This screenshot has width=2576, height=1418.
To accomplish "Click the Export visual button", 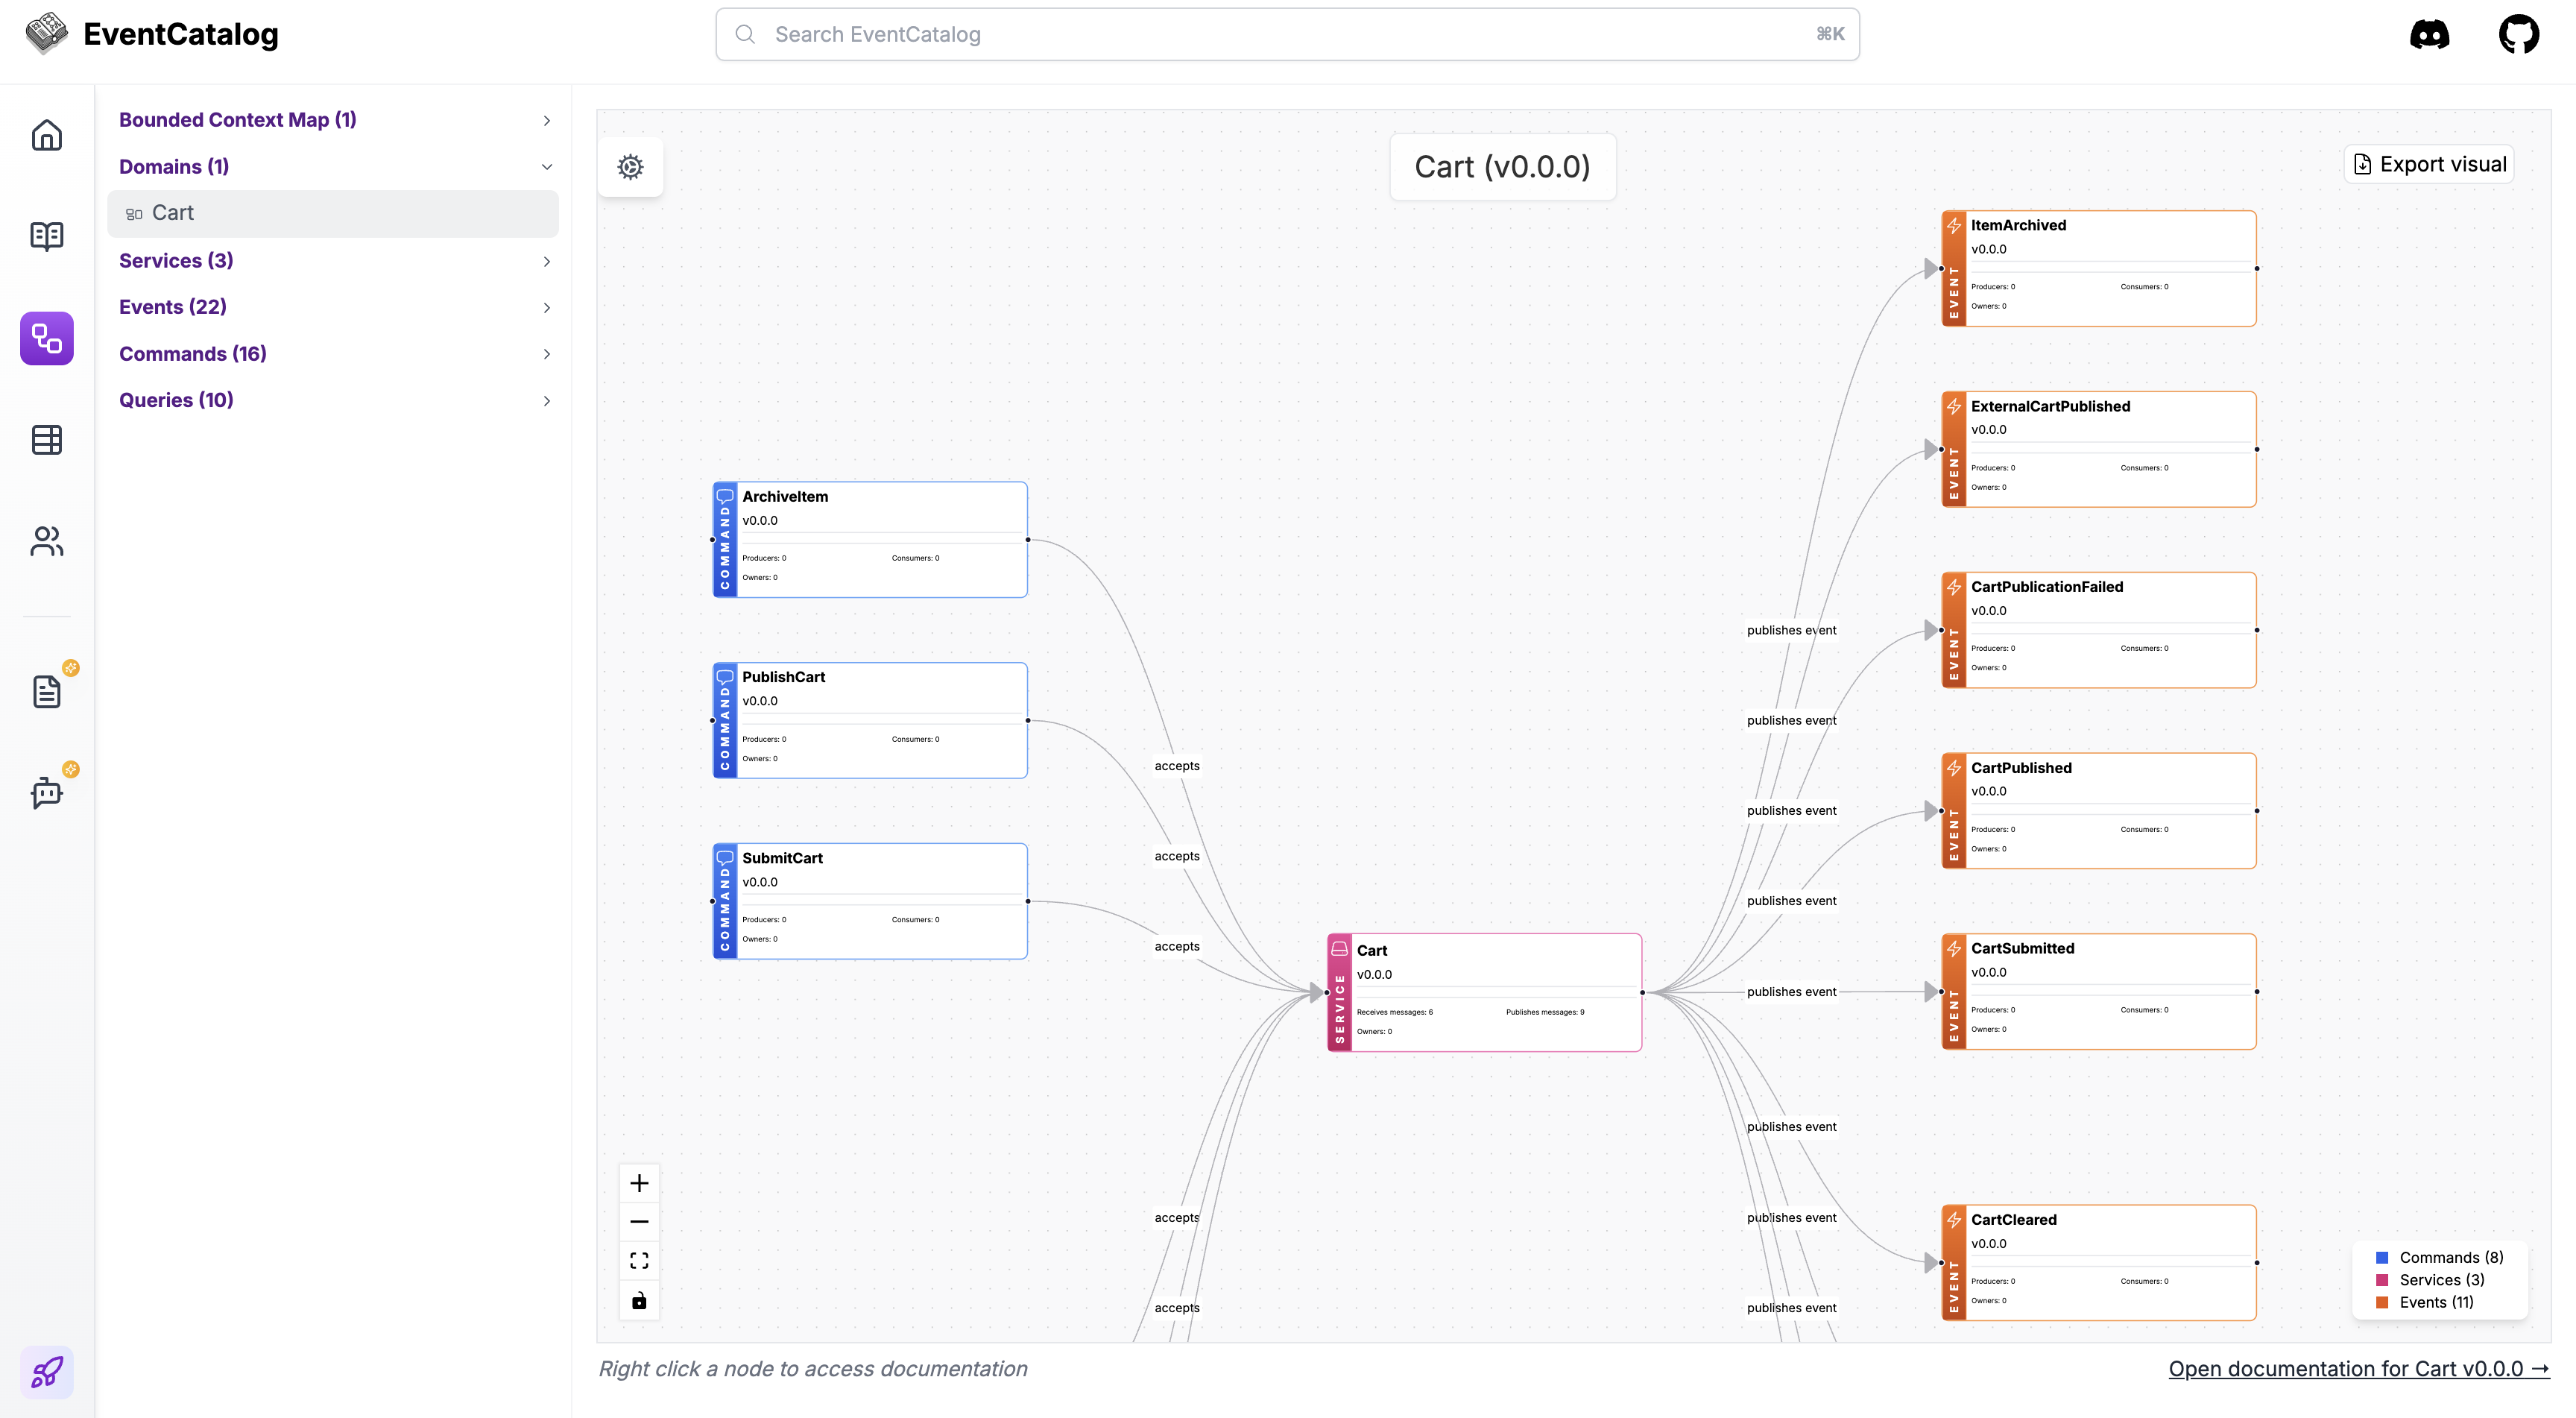I will coord(2430,165).
